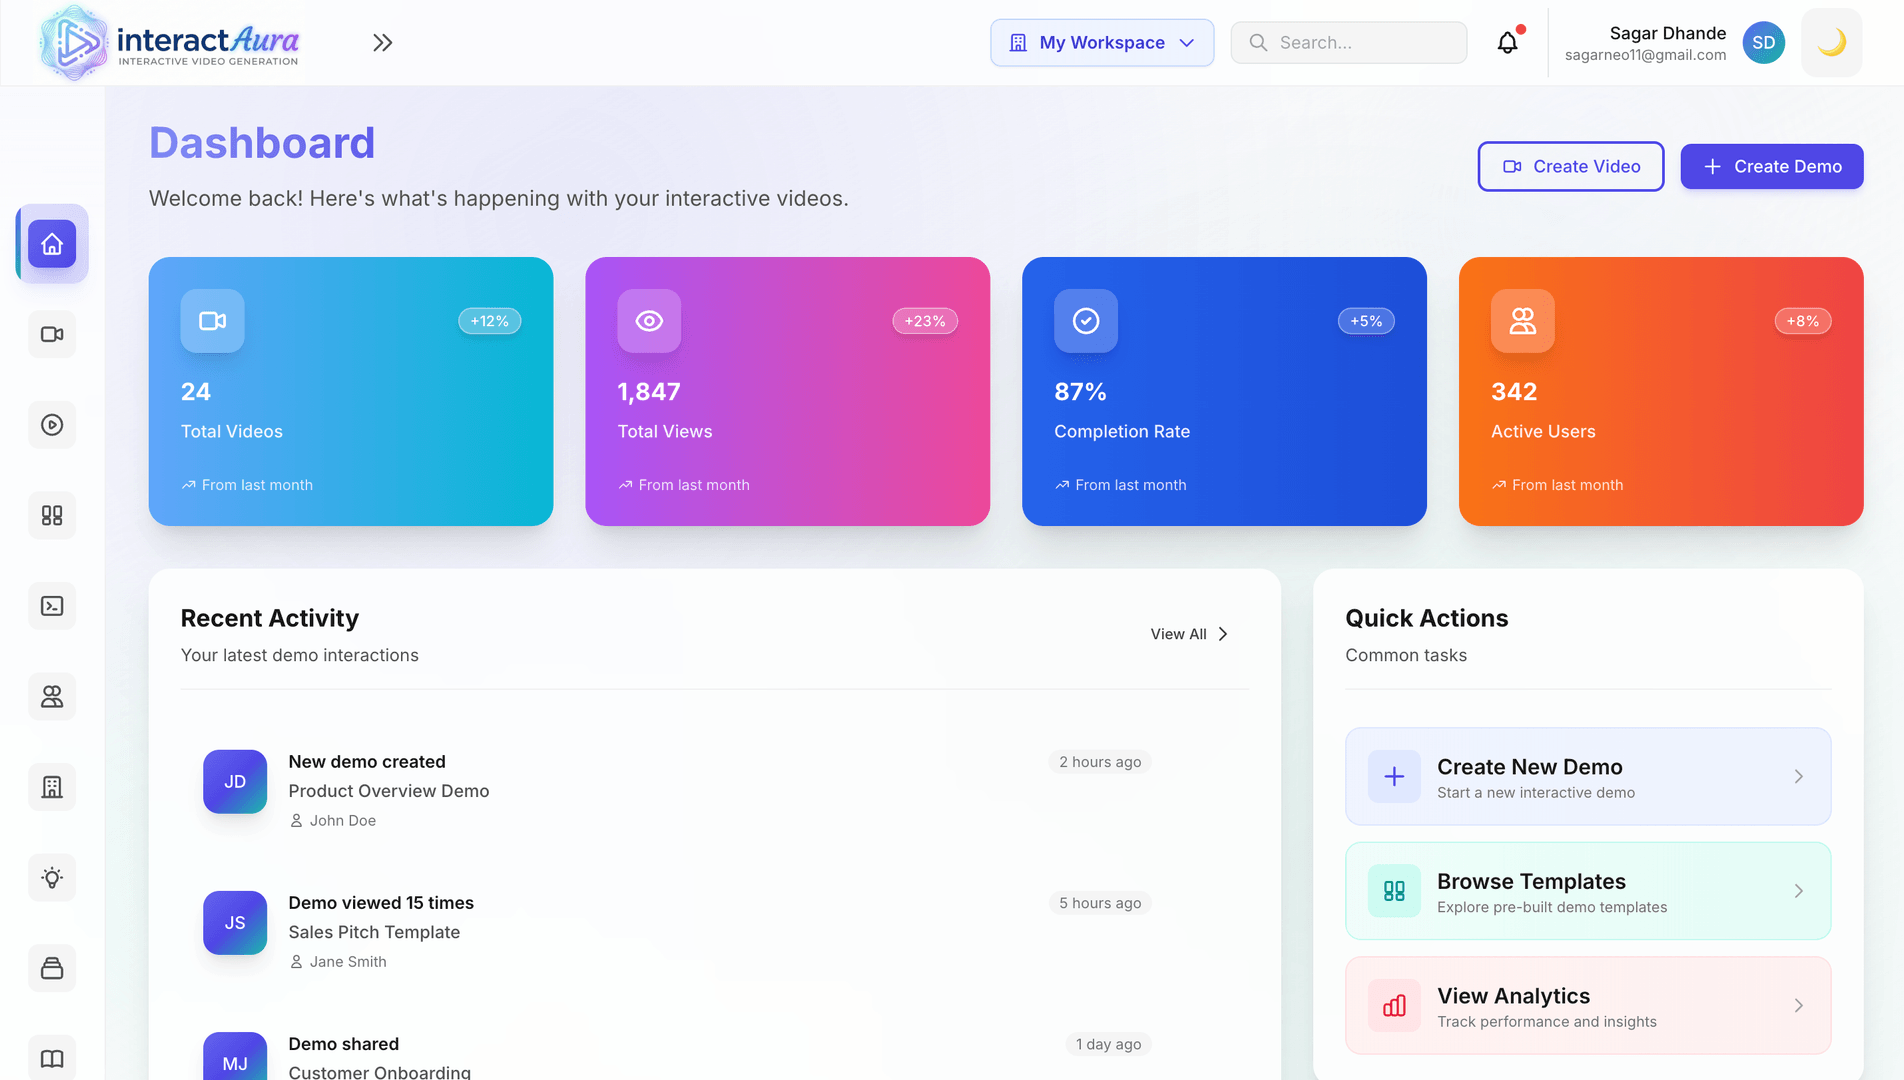
Task: Open the templates grid sidebar icon
Action: point(52,515)
